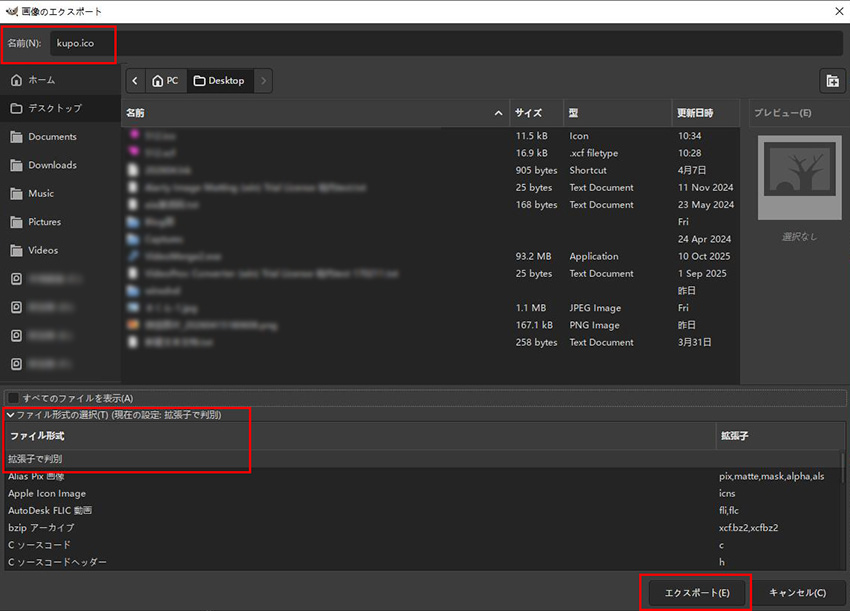This screenshot has width=850, height=611.
Task: Click the back arrow in path bar
Action: [136, 81]
